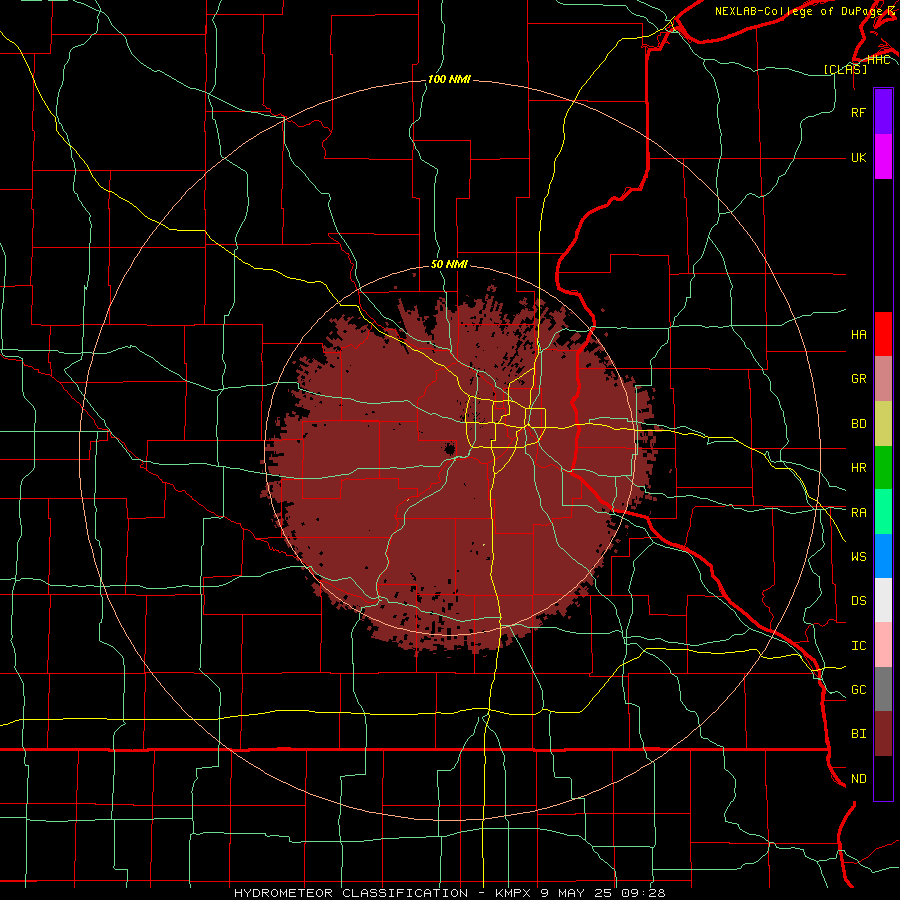
Task: Click the WS legend label
Action: (858, 556)
